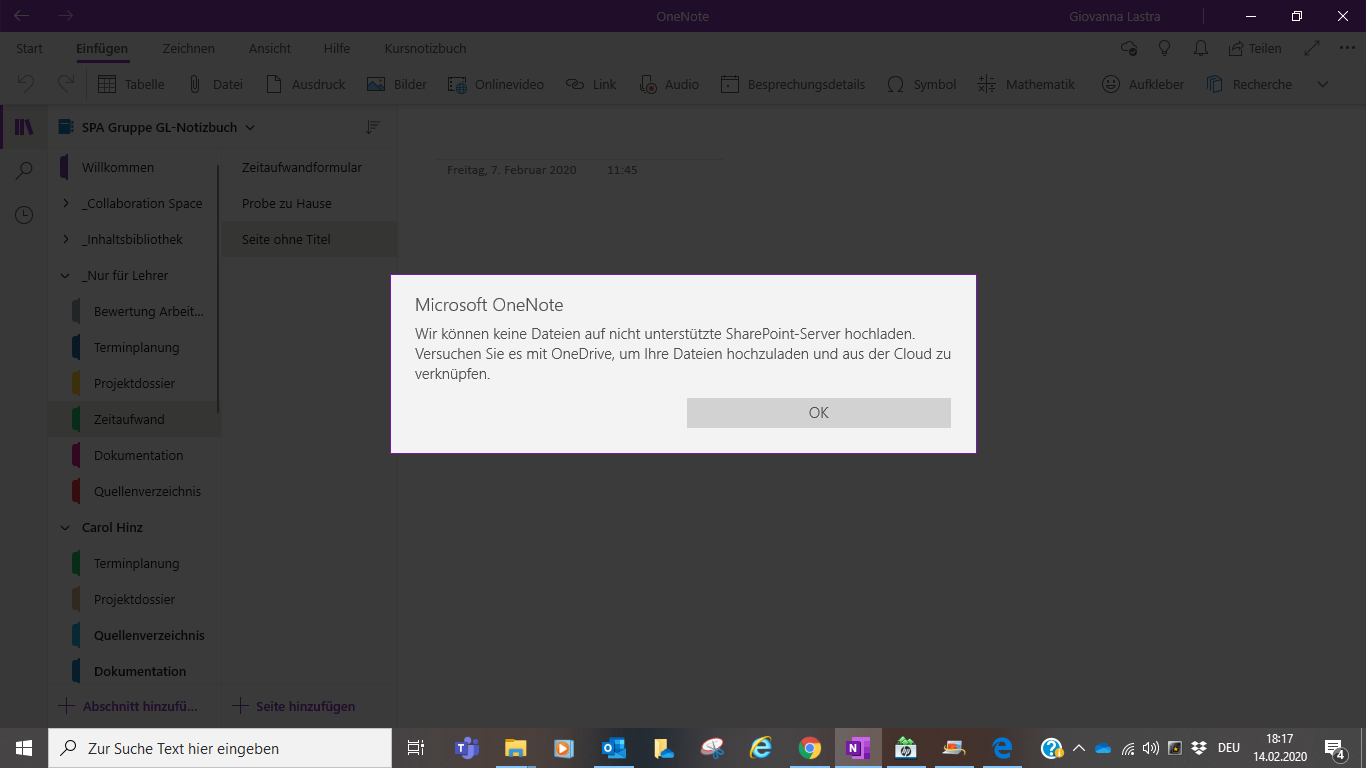
Task: Open the search magnifier in sidebar
Action: click(24, 171)
